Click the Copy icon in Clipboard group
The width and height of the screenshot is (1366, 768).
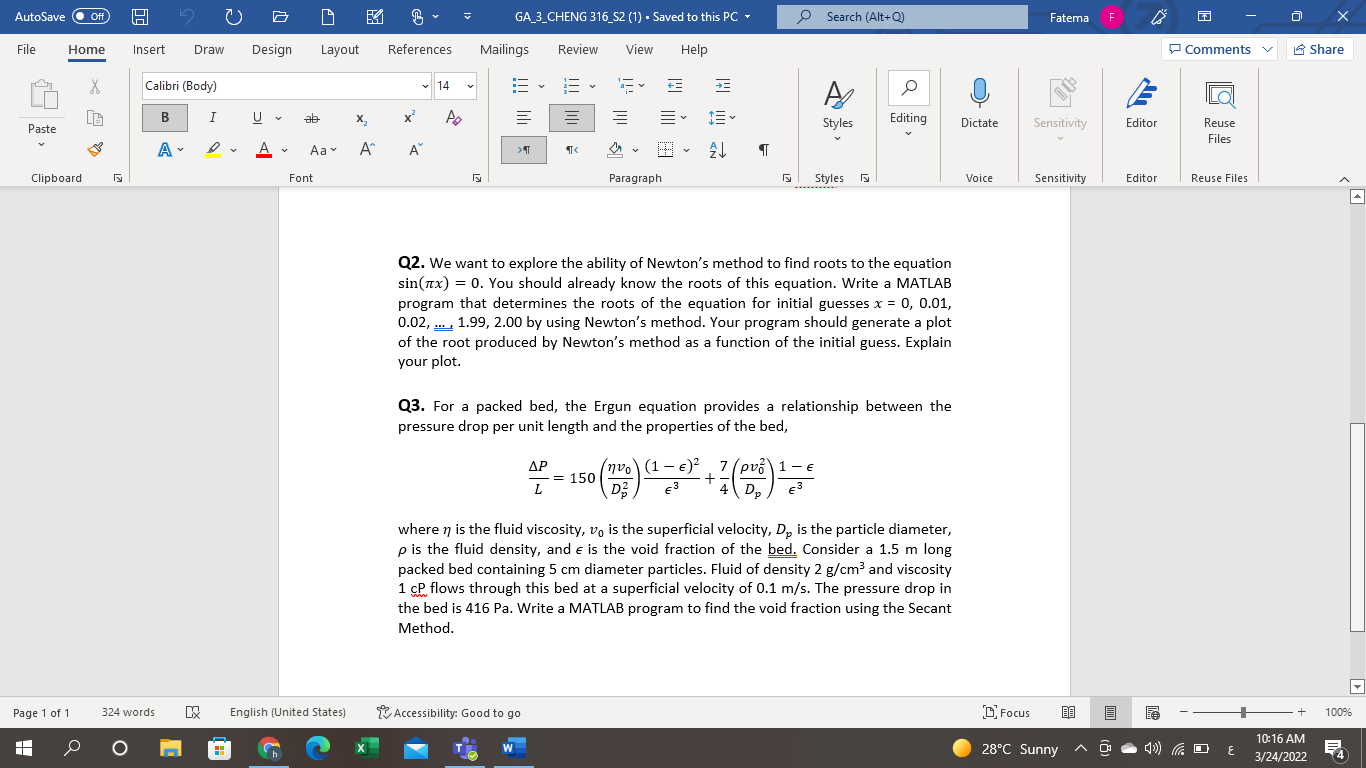(x=95, y=119)
